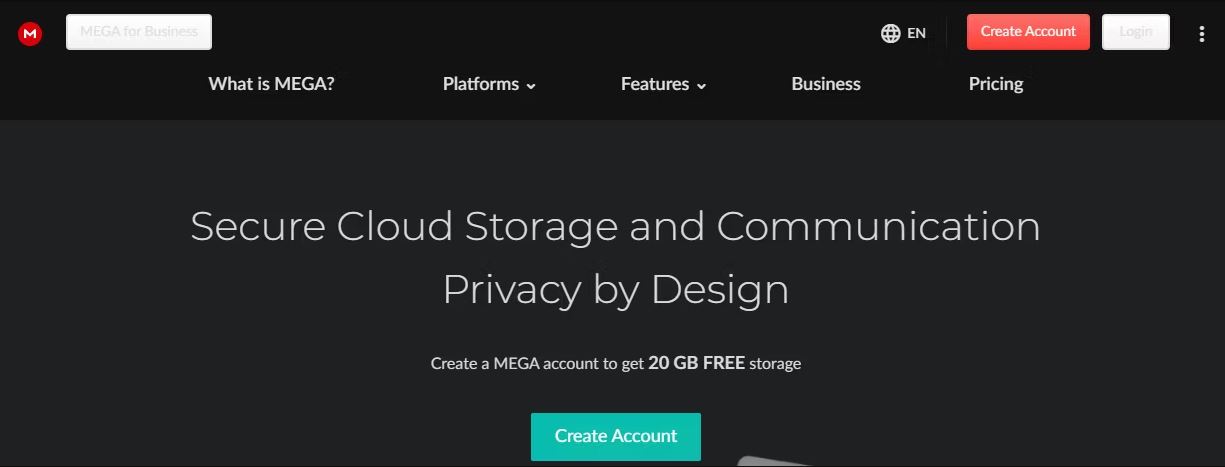Screen dimensions: 1225x467
Task: Click the Privacy by Design heading
Action: tap(615, 290)
